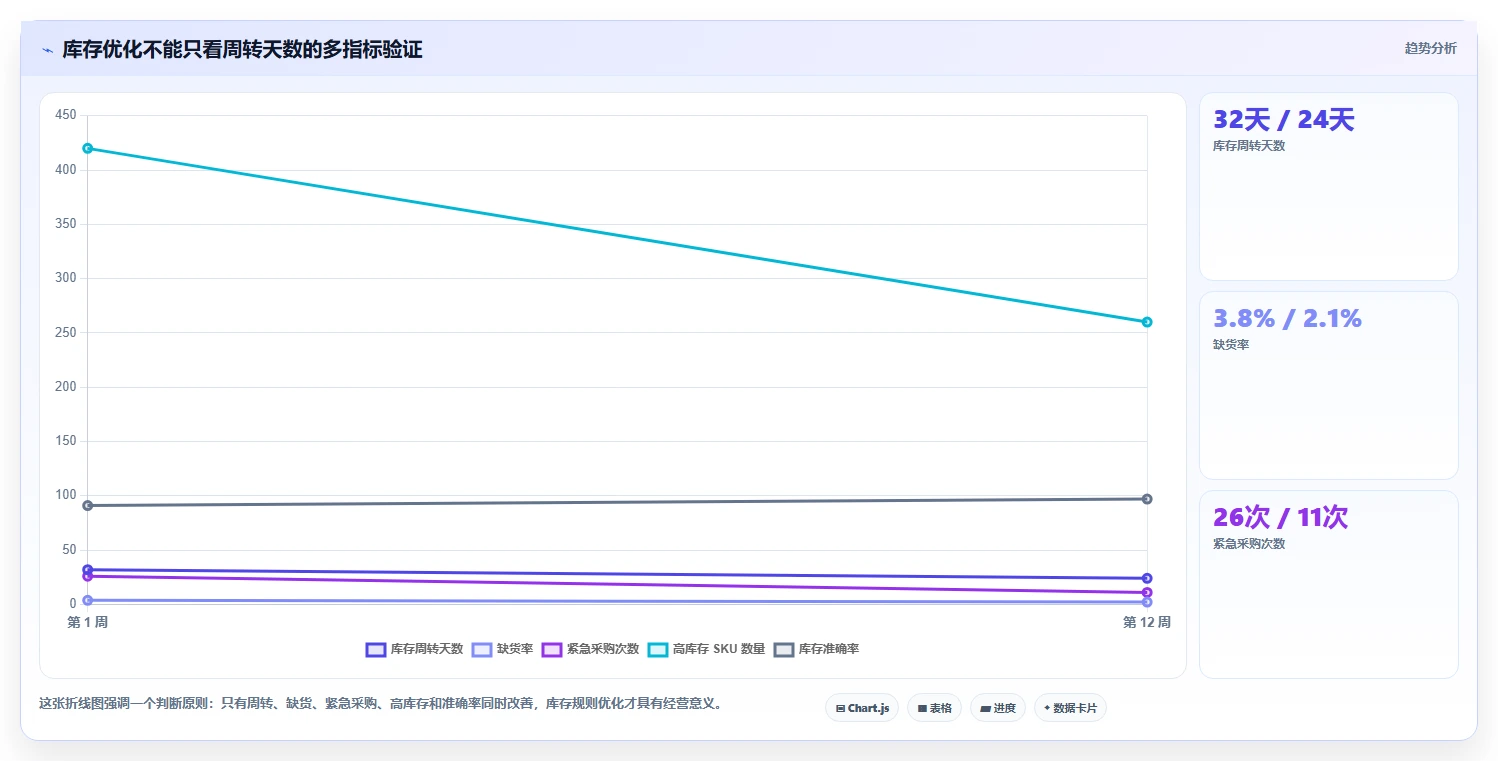This screenshot has width=1498, height=761.
Task: Click 缺货率 data point at 第 1 周
Action: point(88,600)
